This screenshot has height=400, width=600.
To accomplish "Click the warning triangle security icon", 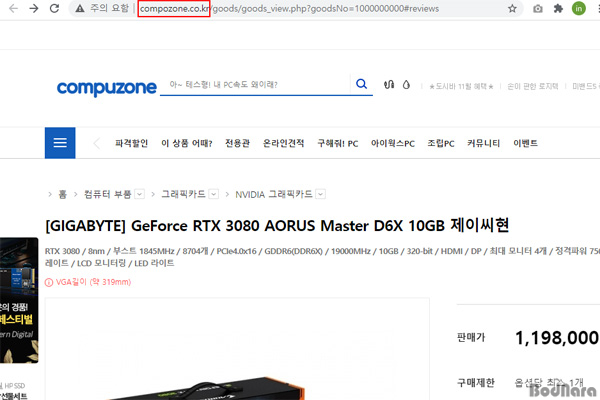I will (x=80, y=8).
